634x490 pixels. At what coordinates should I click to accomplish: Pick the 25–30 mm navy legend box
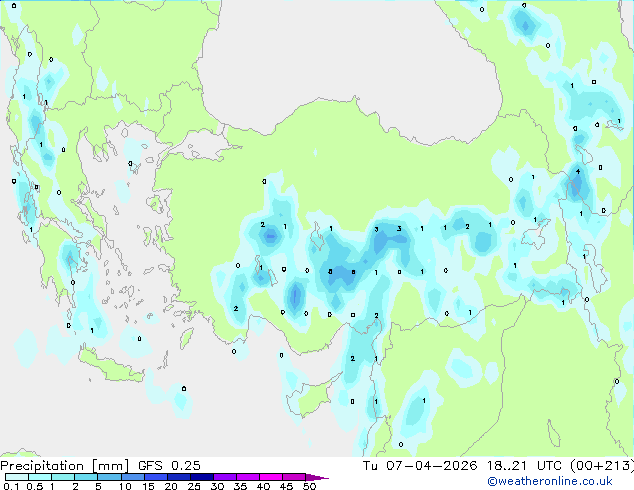pos(202,477)
